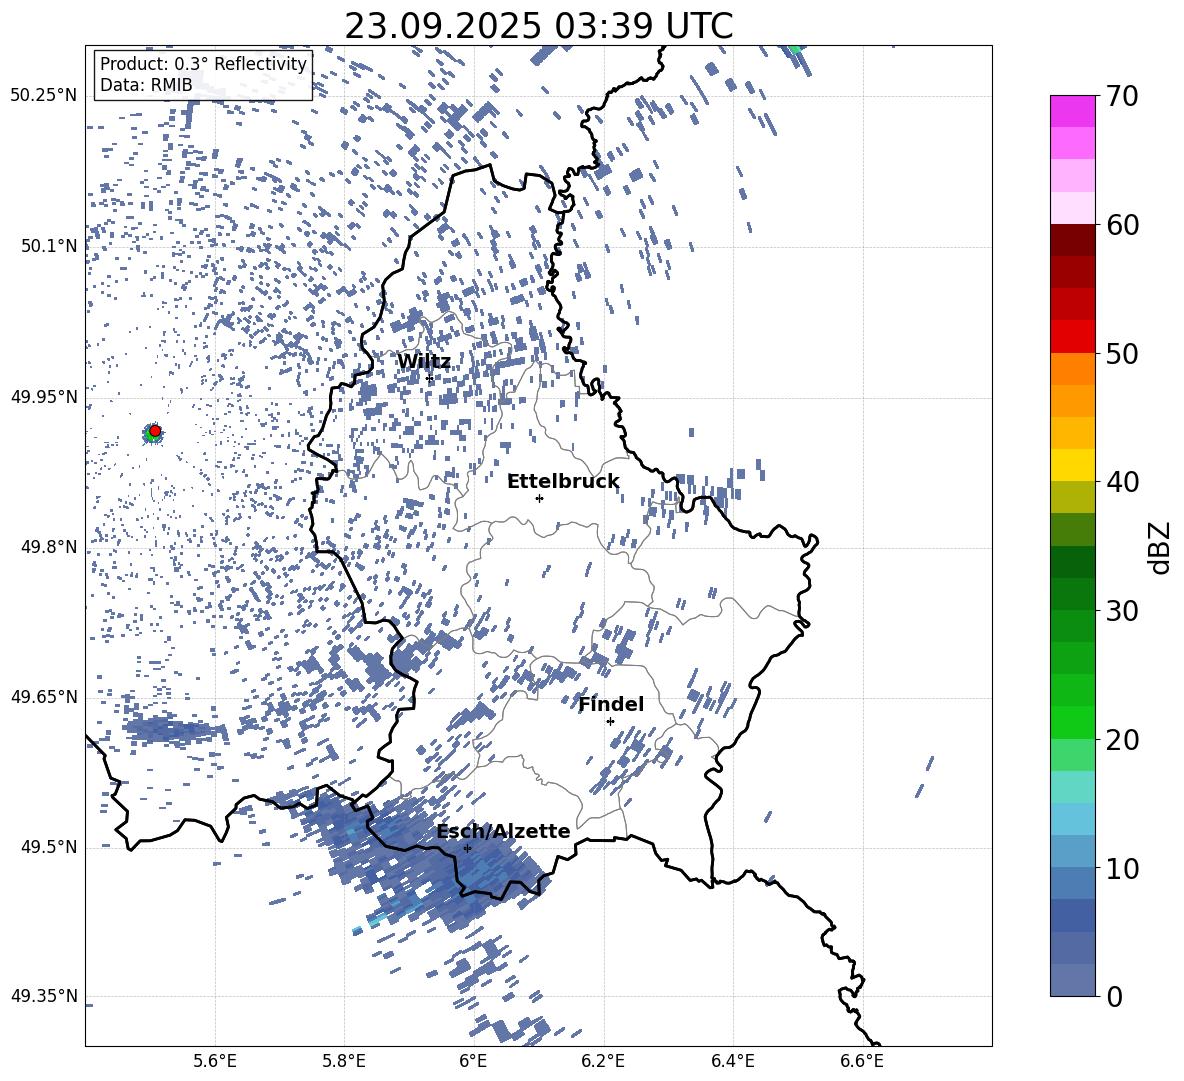Image resolution: width=1184 pixels, height=1081 pixels.
Task: Click the 10 colorbar tick label
Action: tap(1121, 868)
